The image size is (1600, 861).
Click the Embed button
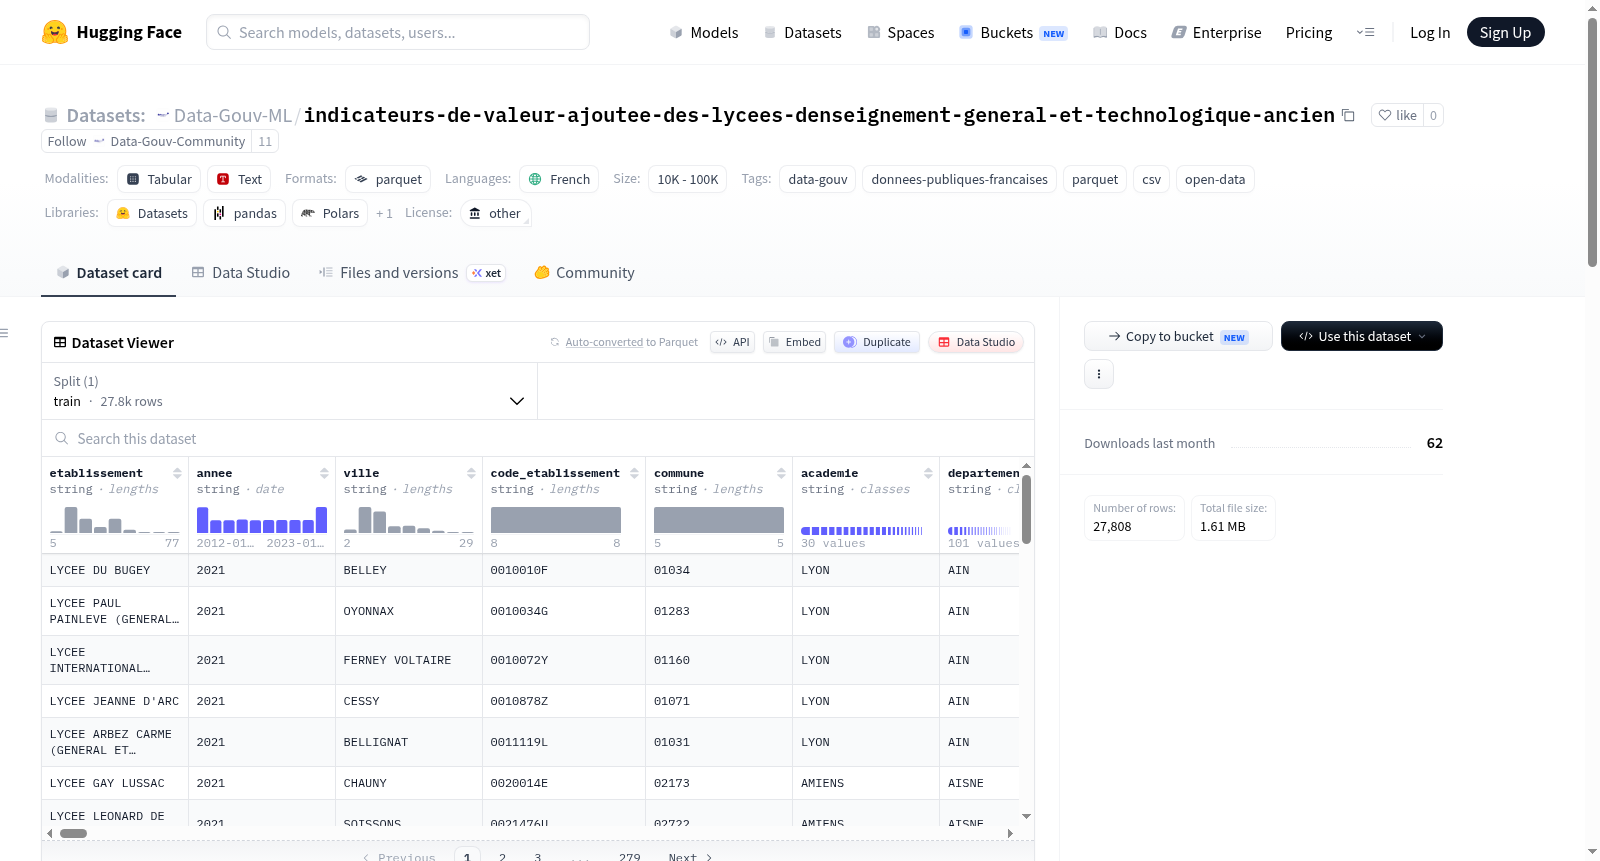point(795,342)
